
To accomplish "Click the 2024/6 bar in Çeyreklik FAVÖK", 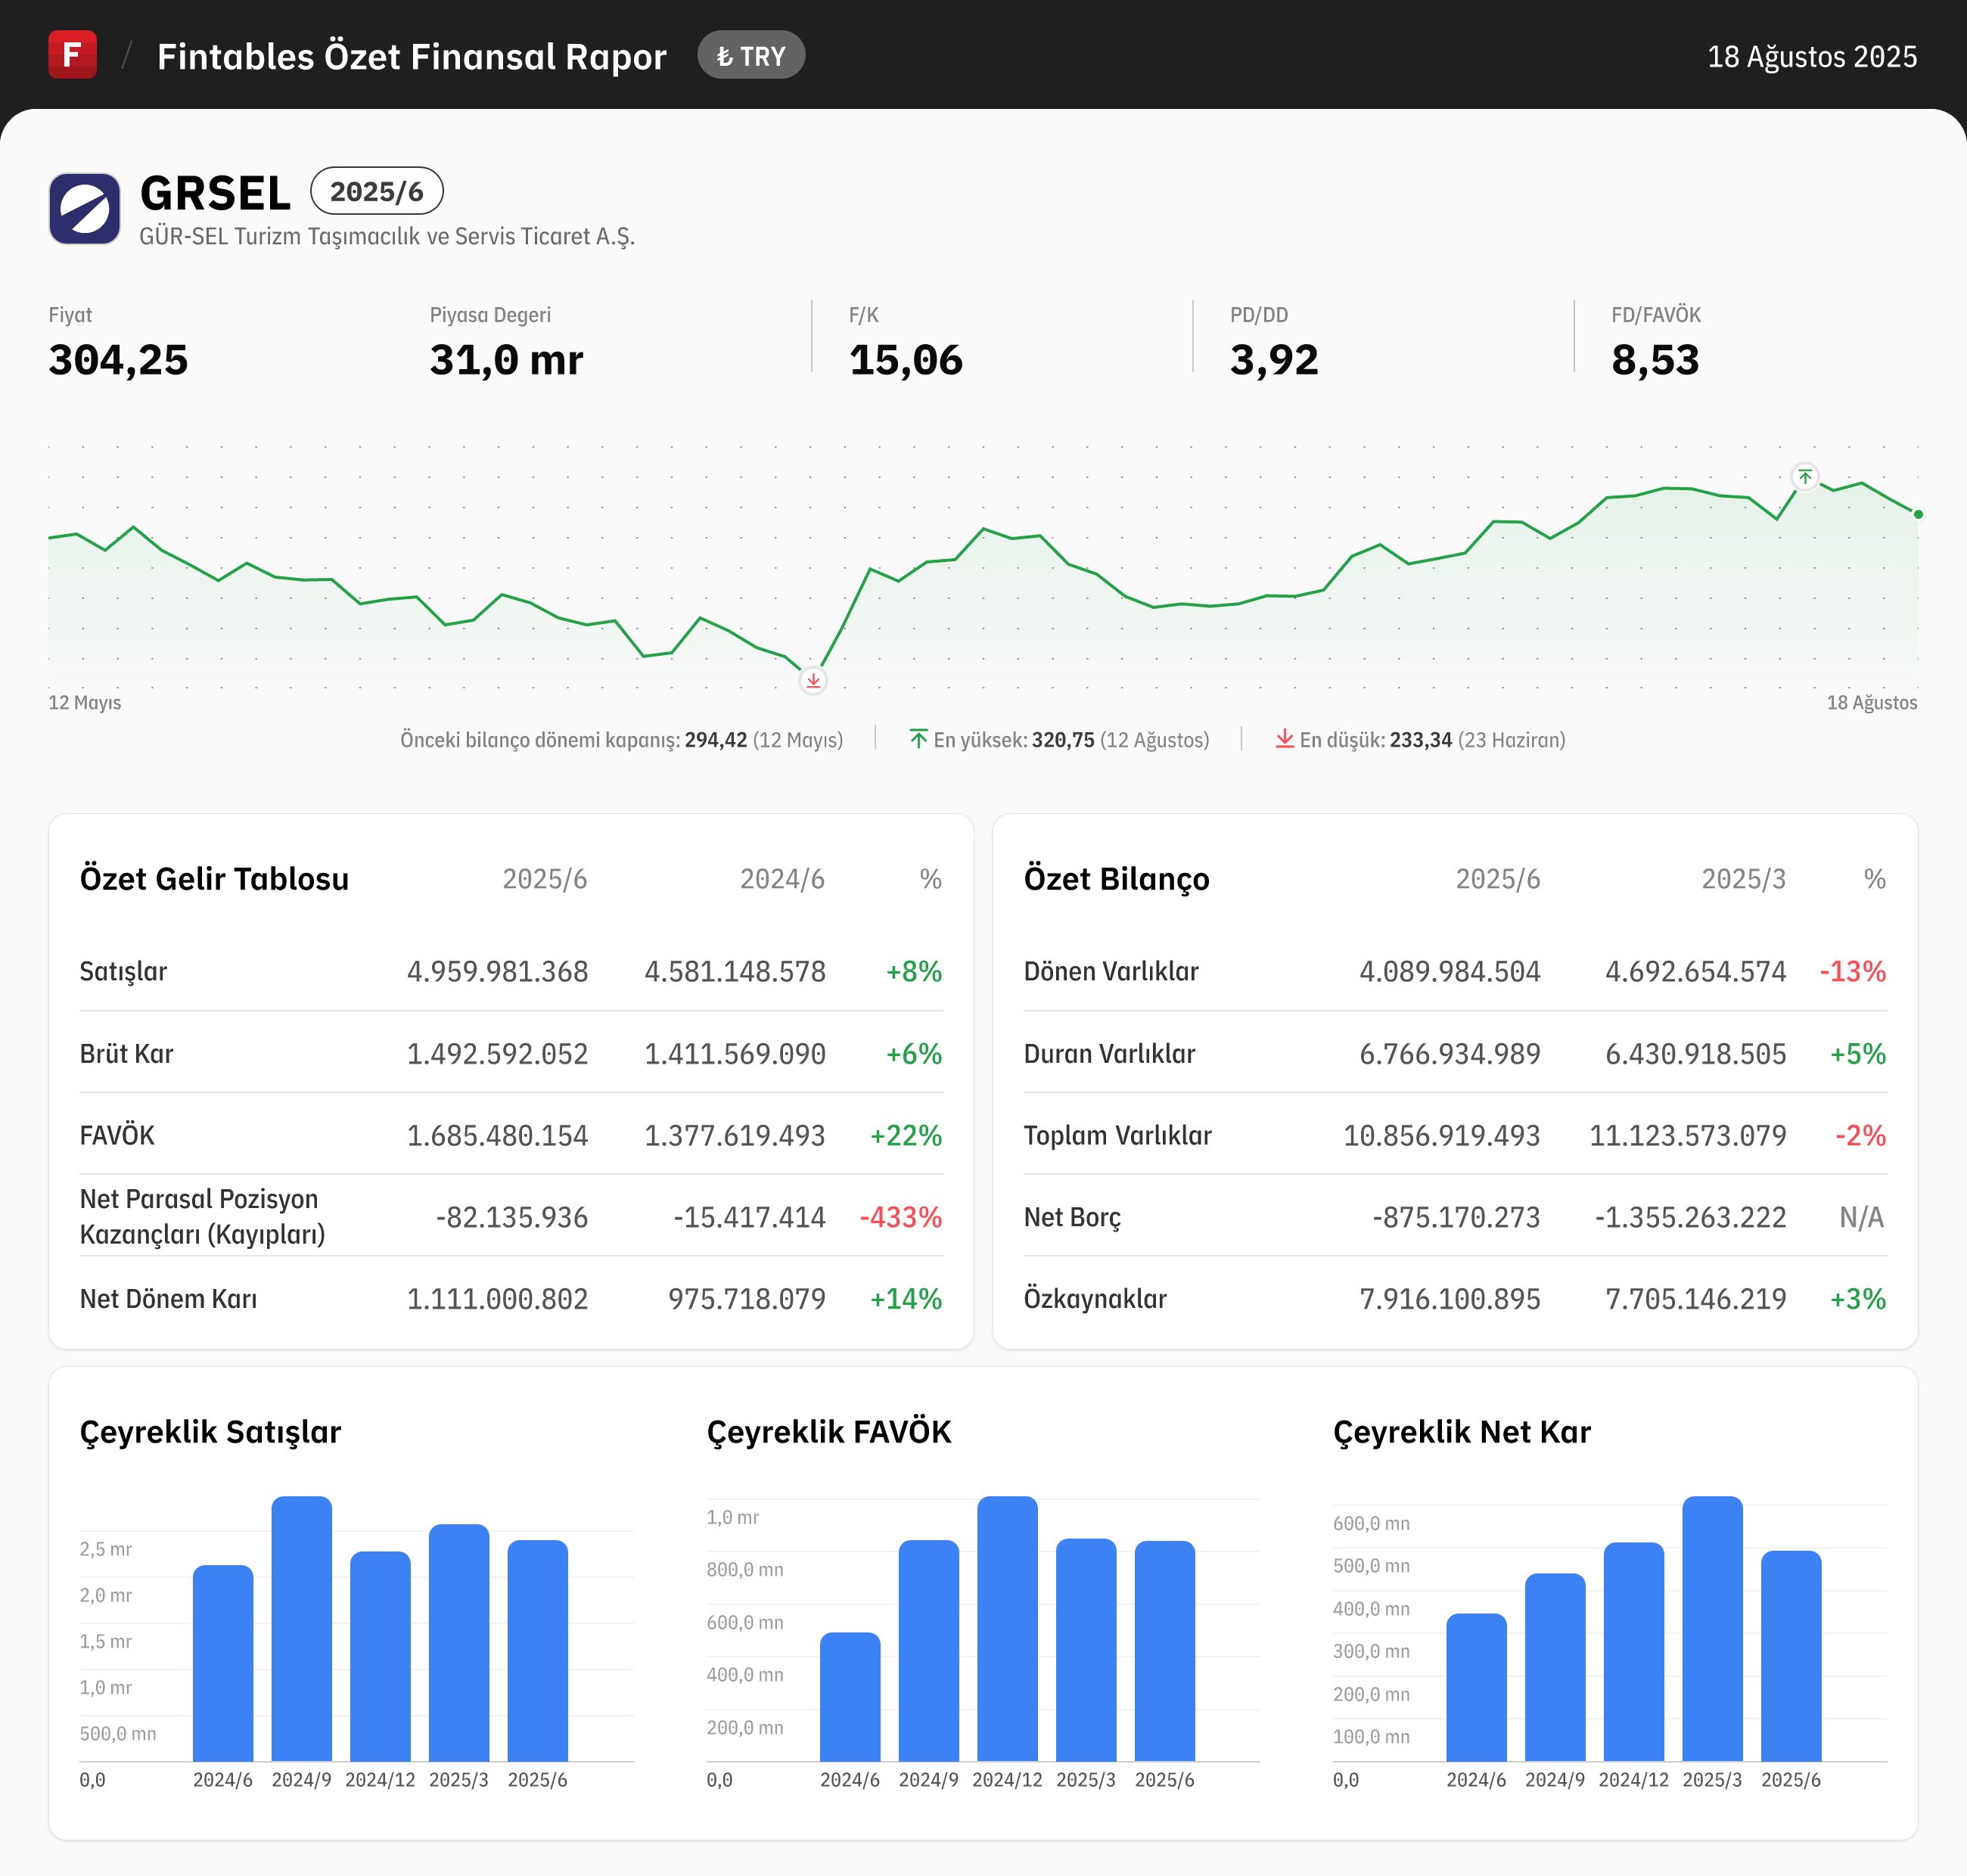I will point(850,1697).
